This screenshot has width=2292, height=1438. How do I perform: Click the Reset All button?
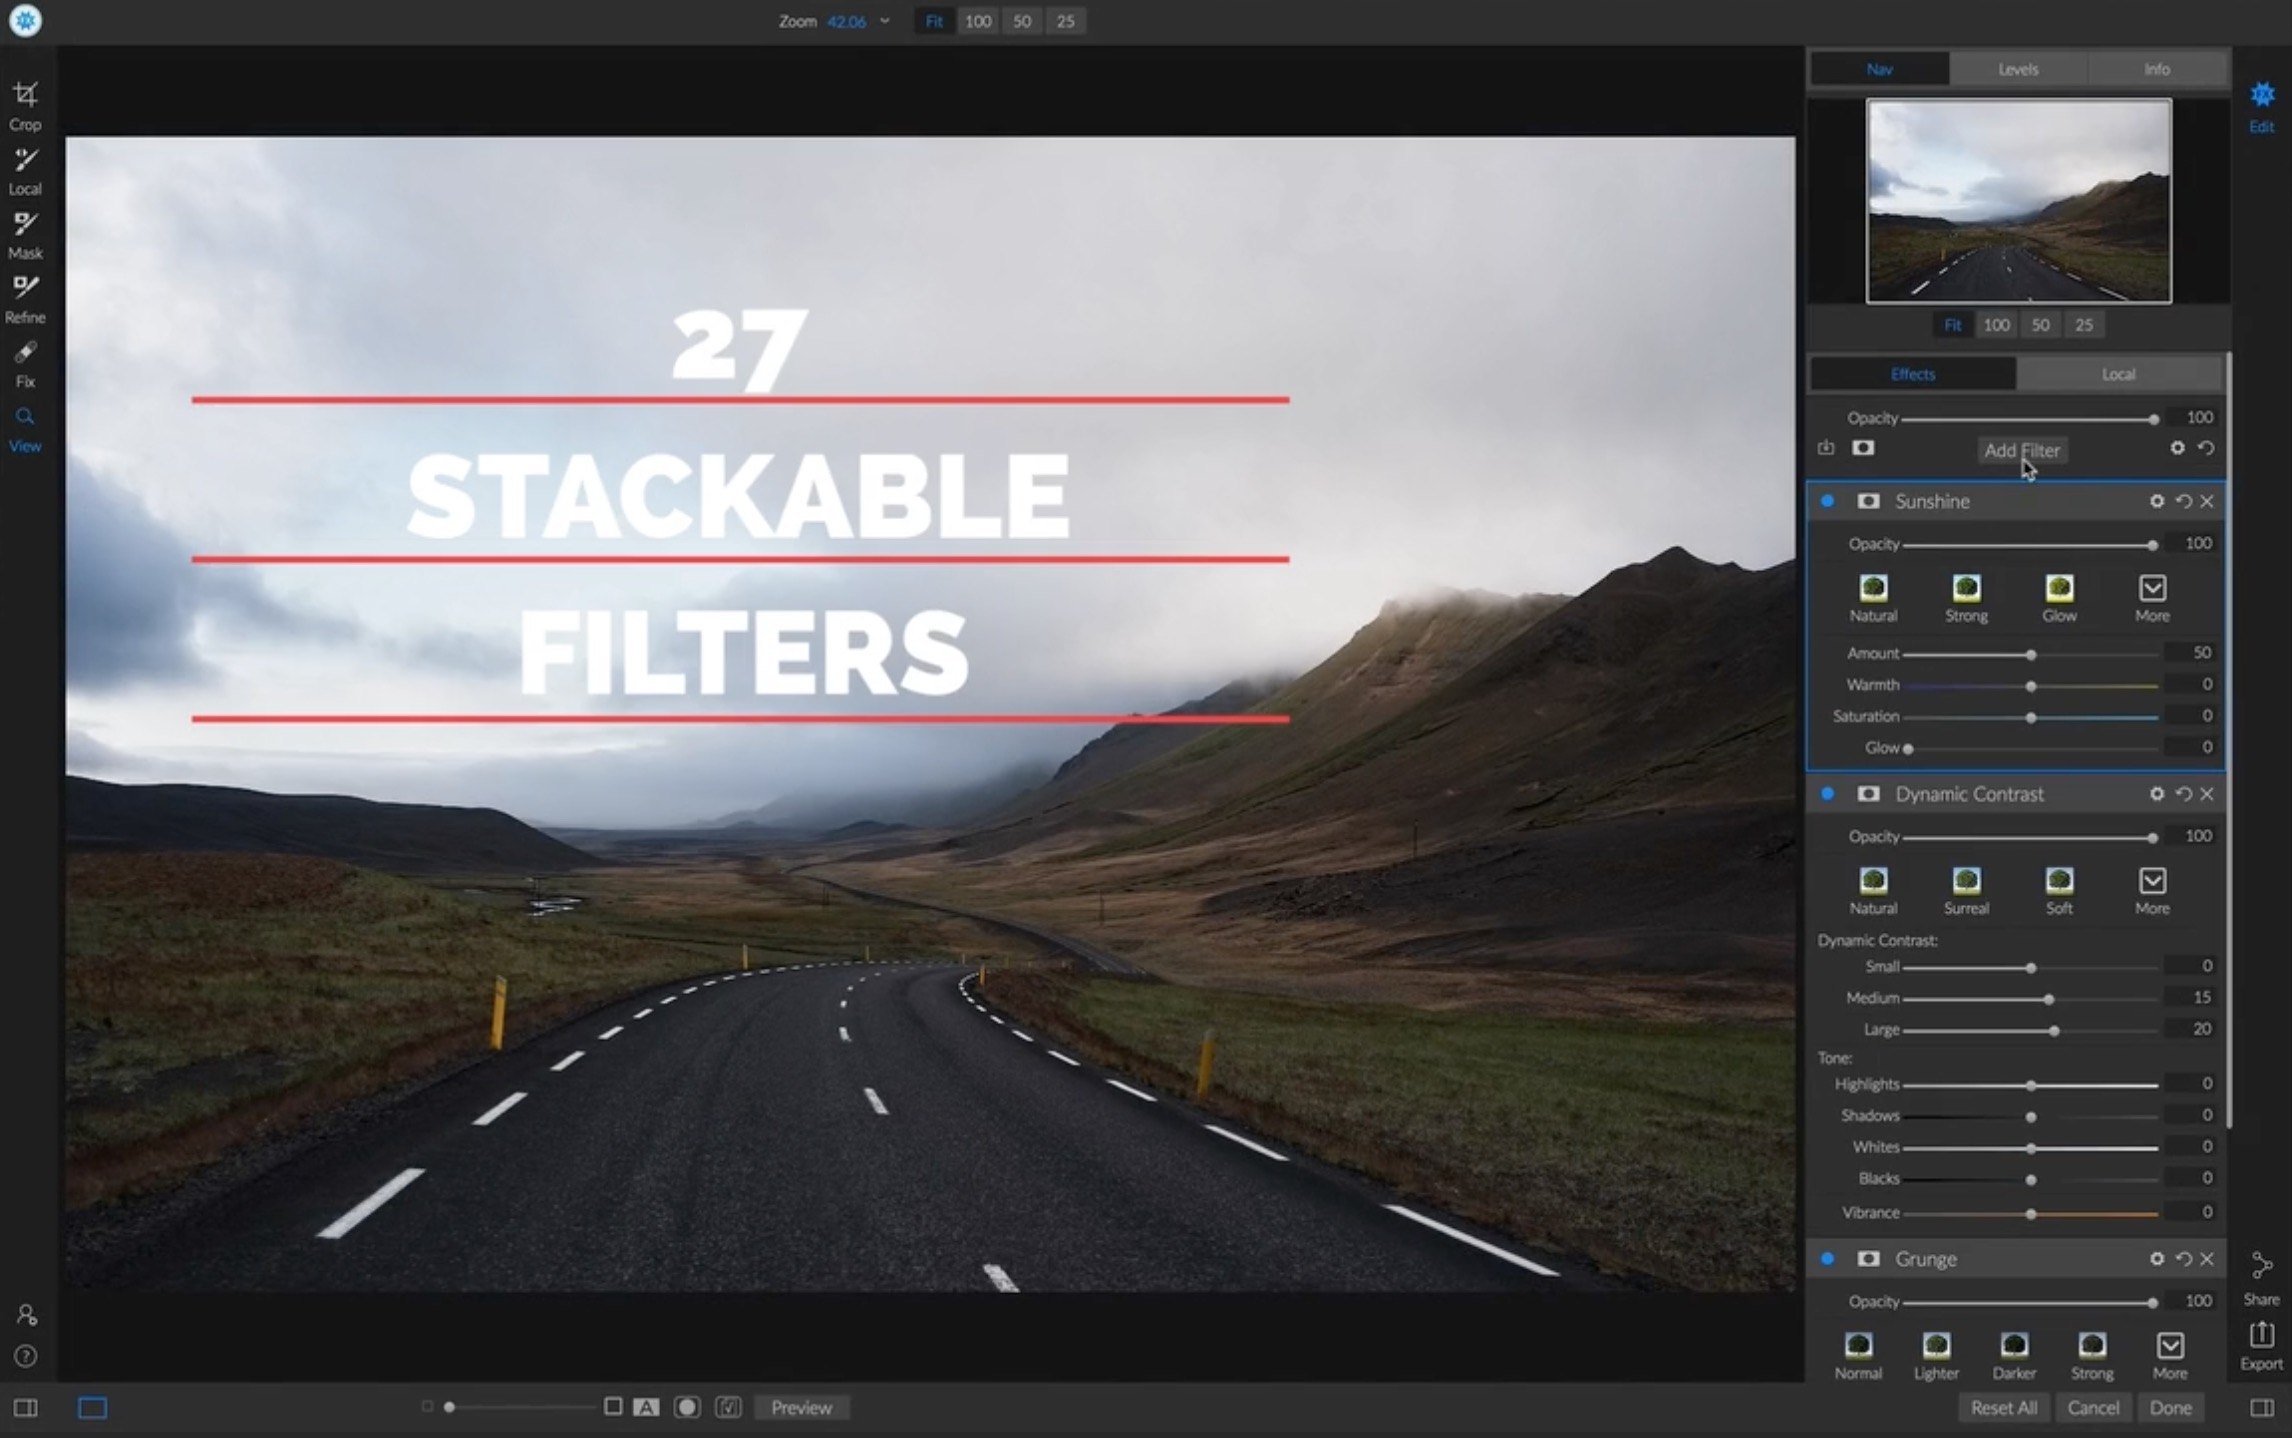pos(2003,1407)
